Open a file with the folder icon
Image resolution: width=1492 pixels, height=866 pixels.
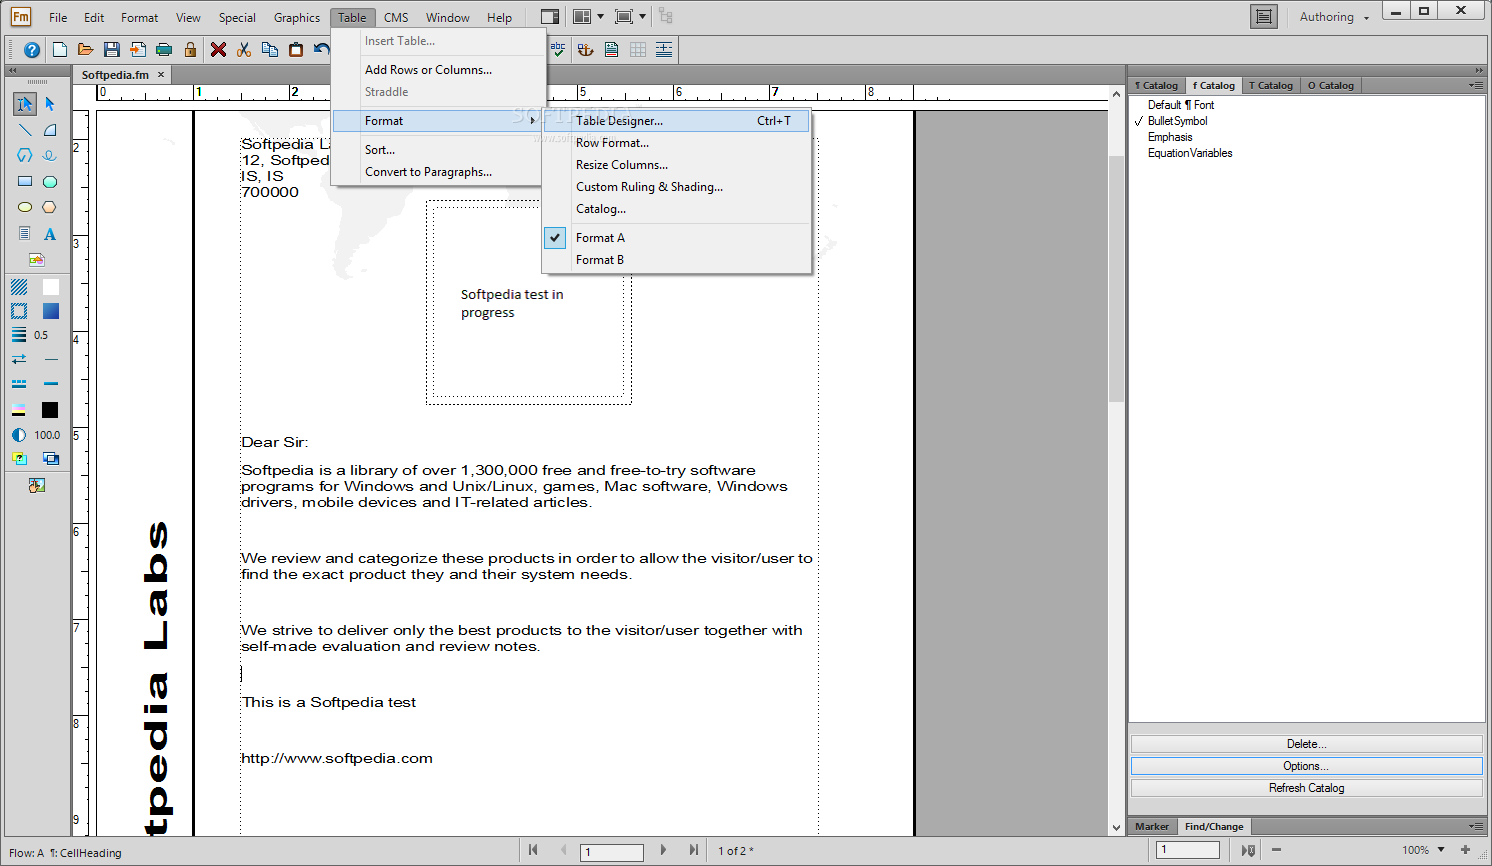86,50
